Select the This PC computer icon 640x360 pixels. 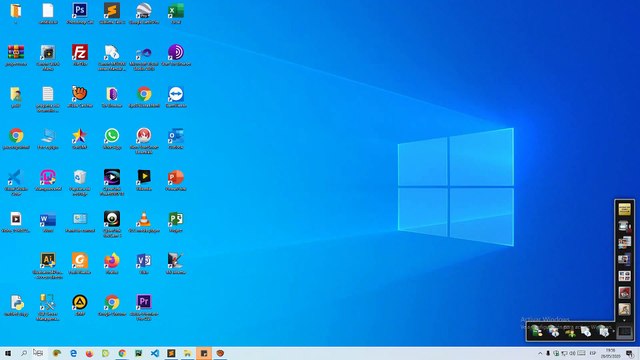48,138
